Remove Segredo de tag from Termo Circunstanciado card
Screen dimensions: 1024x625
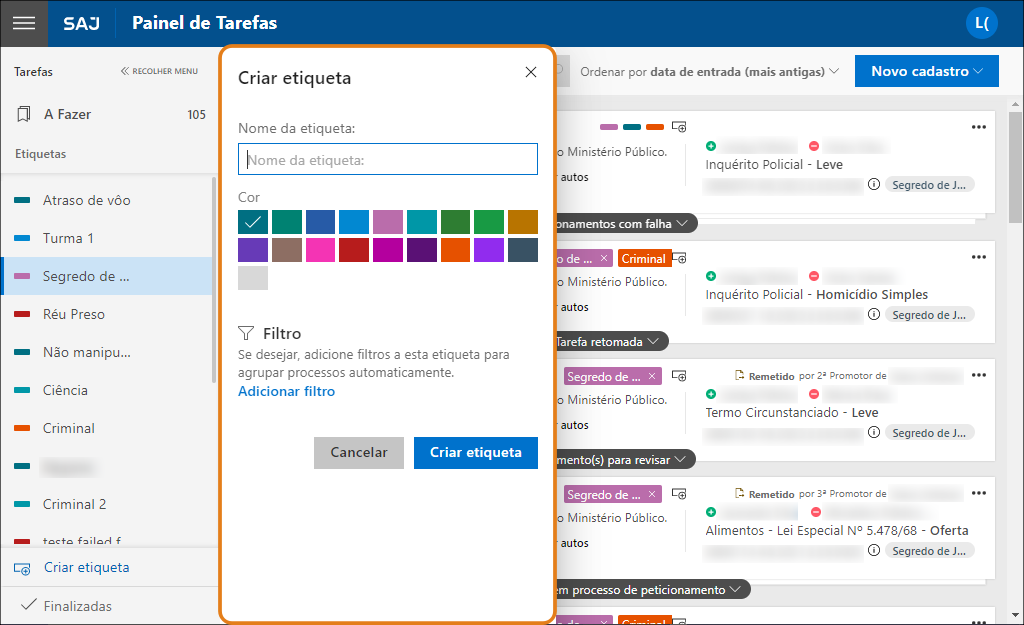coord(652,377)
